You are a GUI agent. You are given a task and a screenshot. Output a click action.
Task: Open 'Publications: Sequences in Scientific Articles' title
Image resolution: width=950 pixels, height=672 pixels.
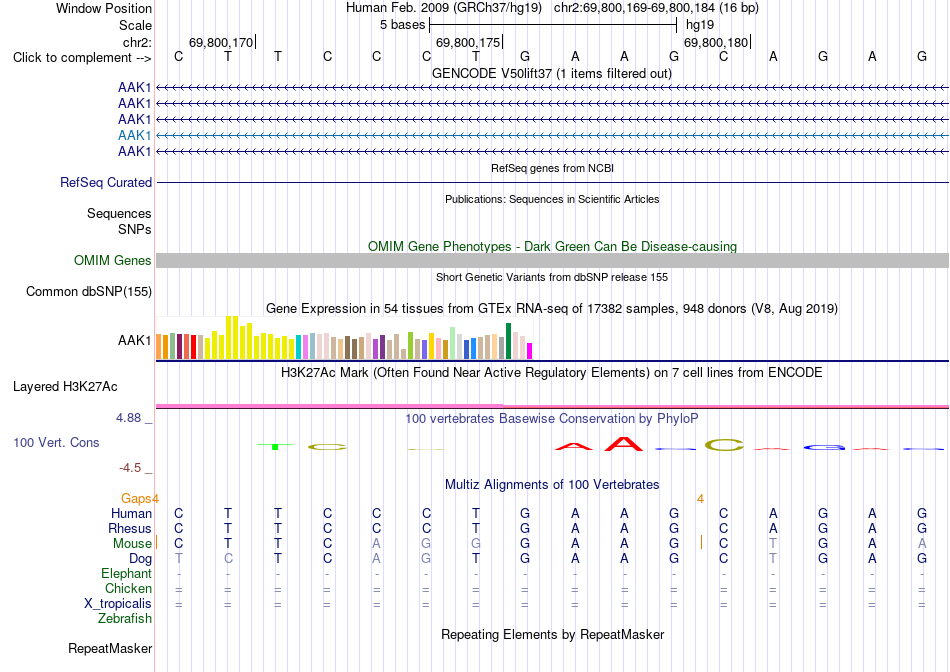(x=552, y=199)
